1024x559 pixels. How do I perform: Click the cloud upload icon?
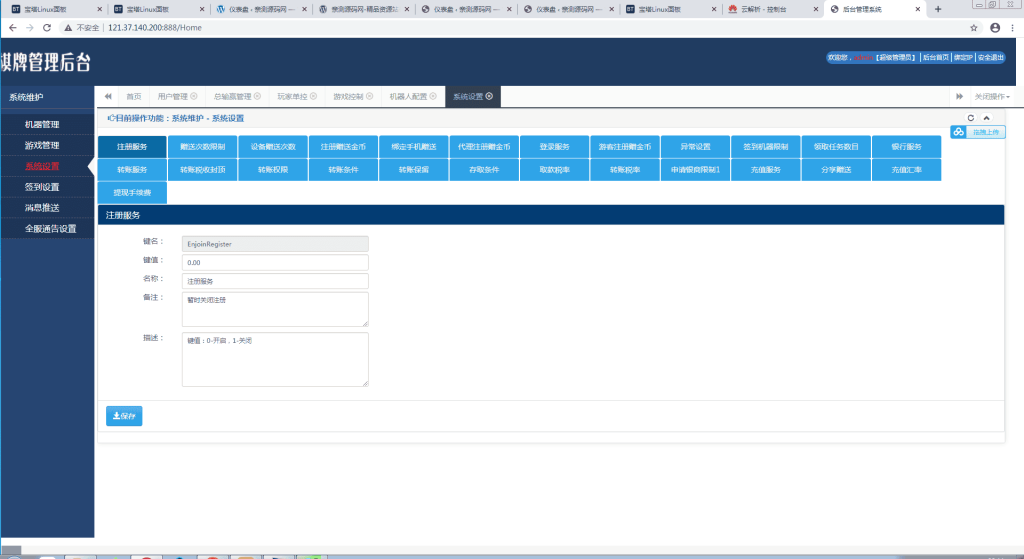click(958, 132)
